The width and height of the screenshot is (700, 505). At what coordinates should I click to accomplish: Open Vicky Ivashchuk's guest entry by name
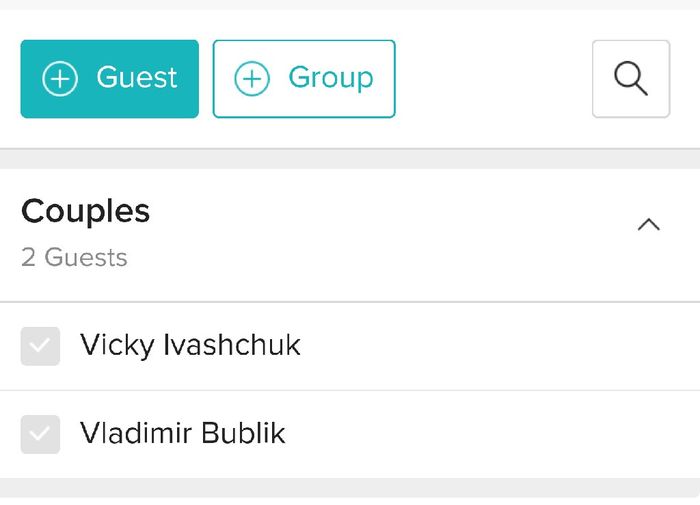[190, 346]
